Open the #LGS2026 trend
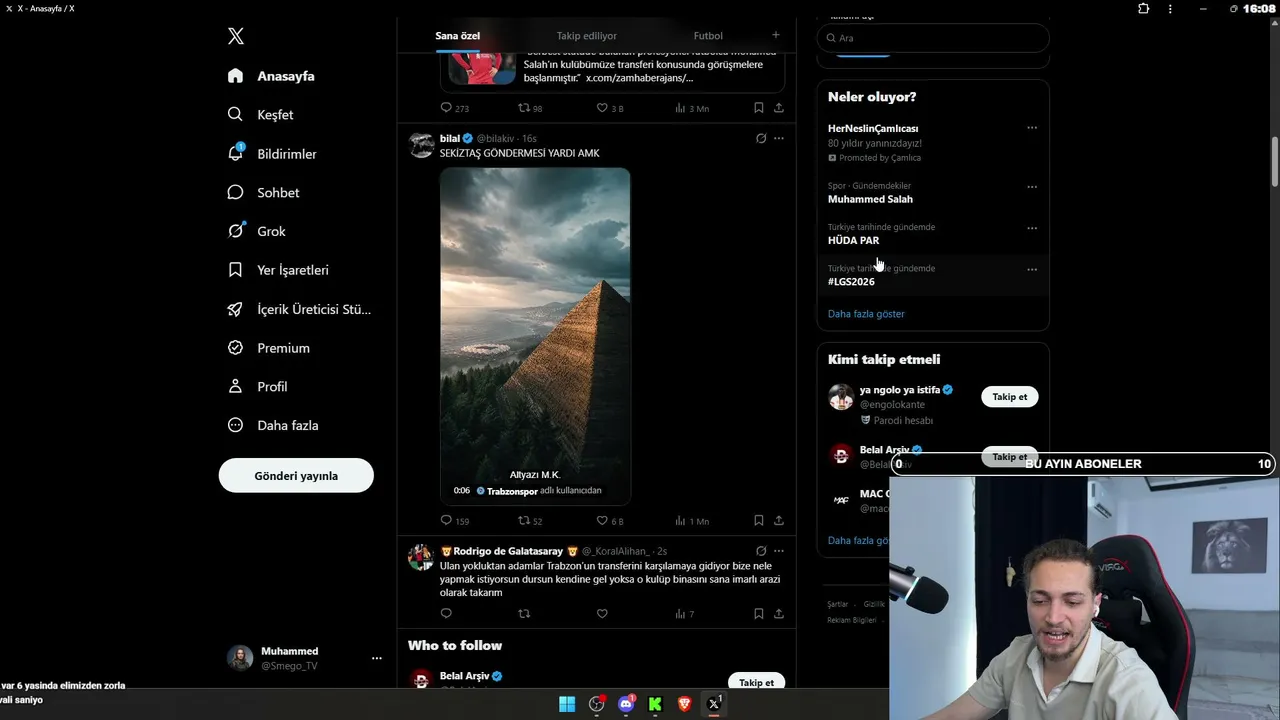This screenshot has height=720, width=1280. pos(933,275)
